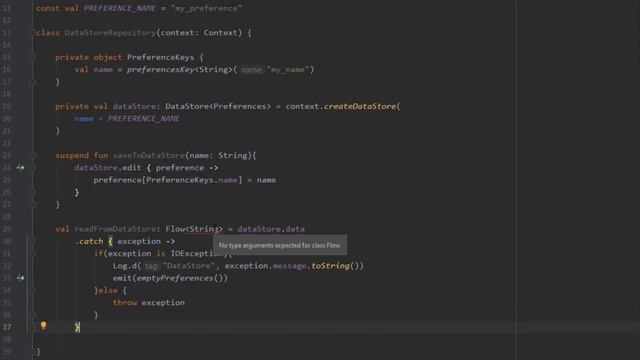Image resolution: width=640 pixels, height=360 pixels.
Task: Click the class name 'DataStoreRepository'
Action: tap(110, 33)
